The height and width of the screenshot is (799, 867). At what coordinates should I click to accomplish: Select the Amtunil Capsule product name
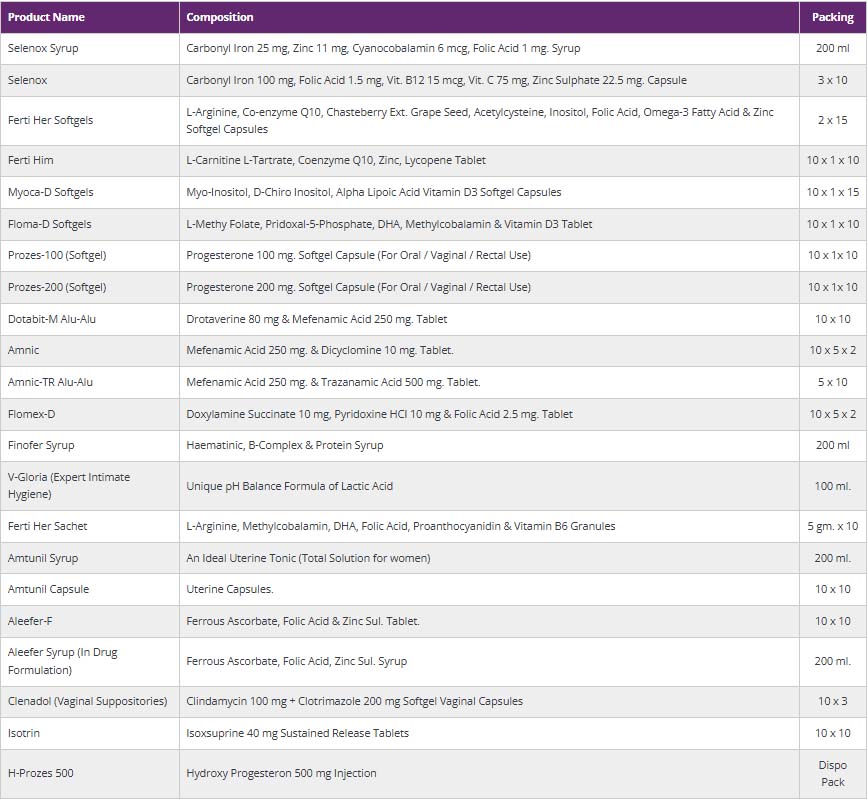[48, 589]
